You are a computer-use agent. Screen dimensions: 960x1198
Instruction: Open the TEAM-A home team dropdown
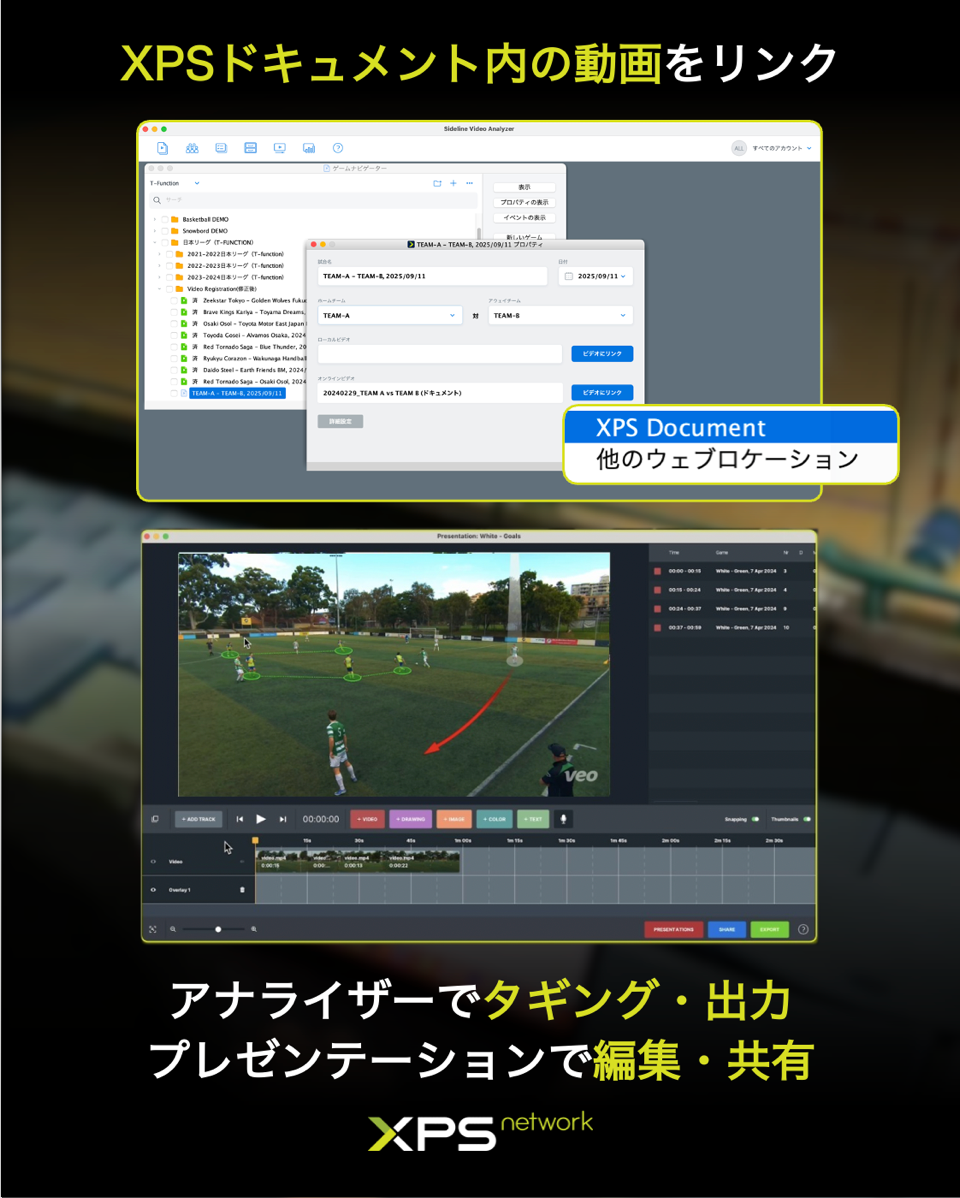390,315
